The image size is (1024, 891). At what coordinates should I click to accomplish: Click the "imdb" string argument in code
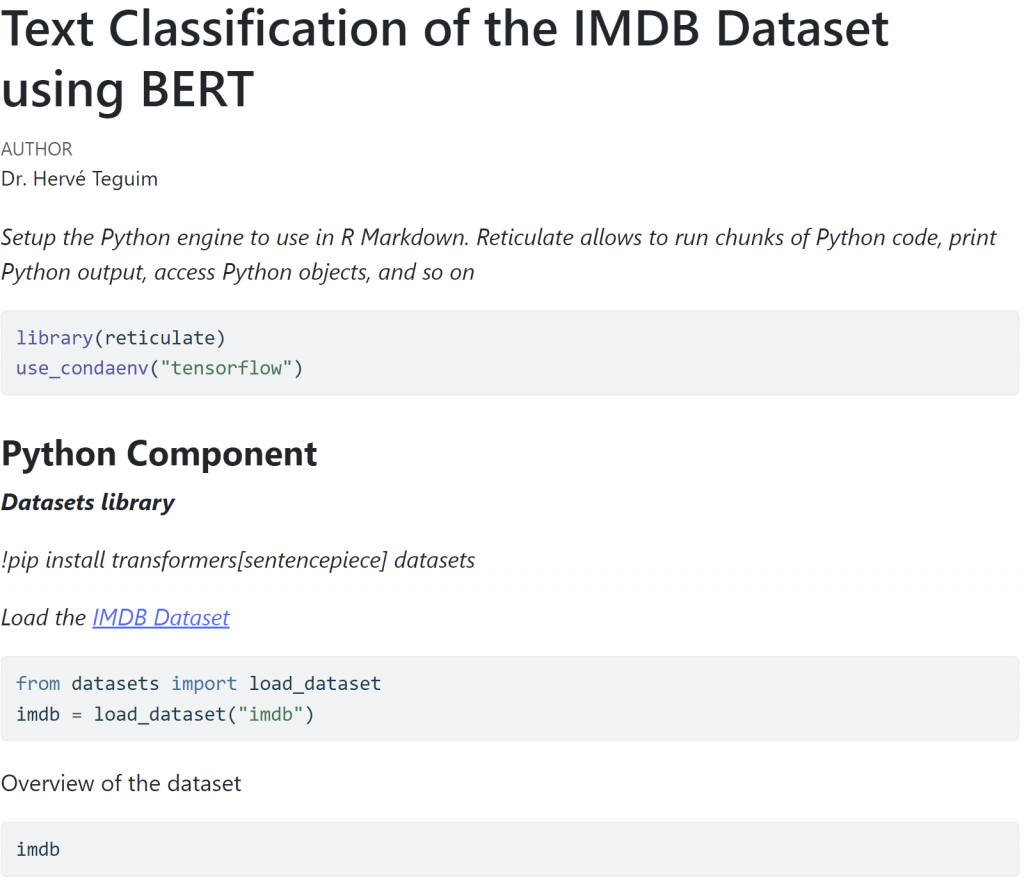tap(270, 715)
